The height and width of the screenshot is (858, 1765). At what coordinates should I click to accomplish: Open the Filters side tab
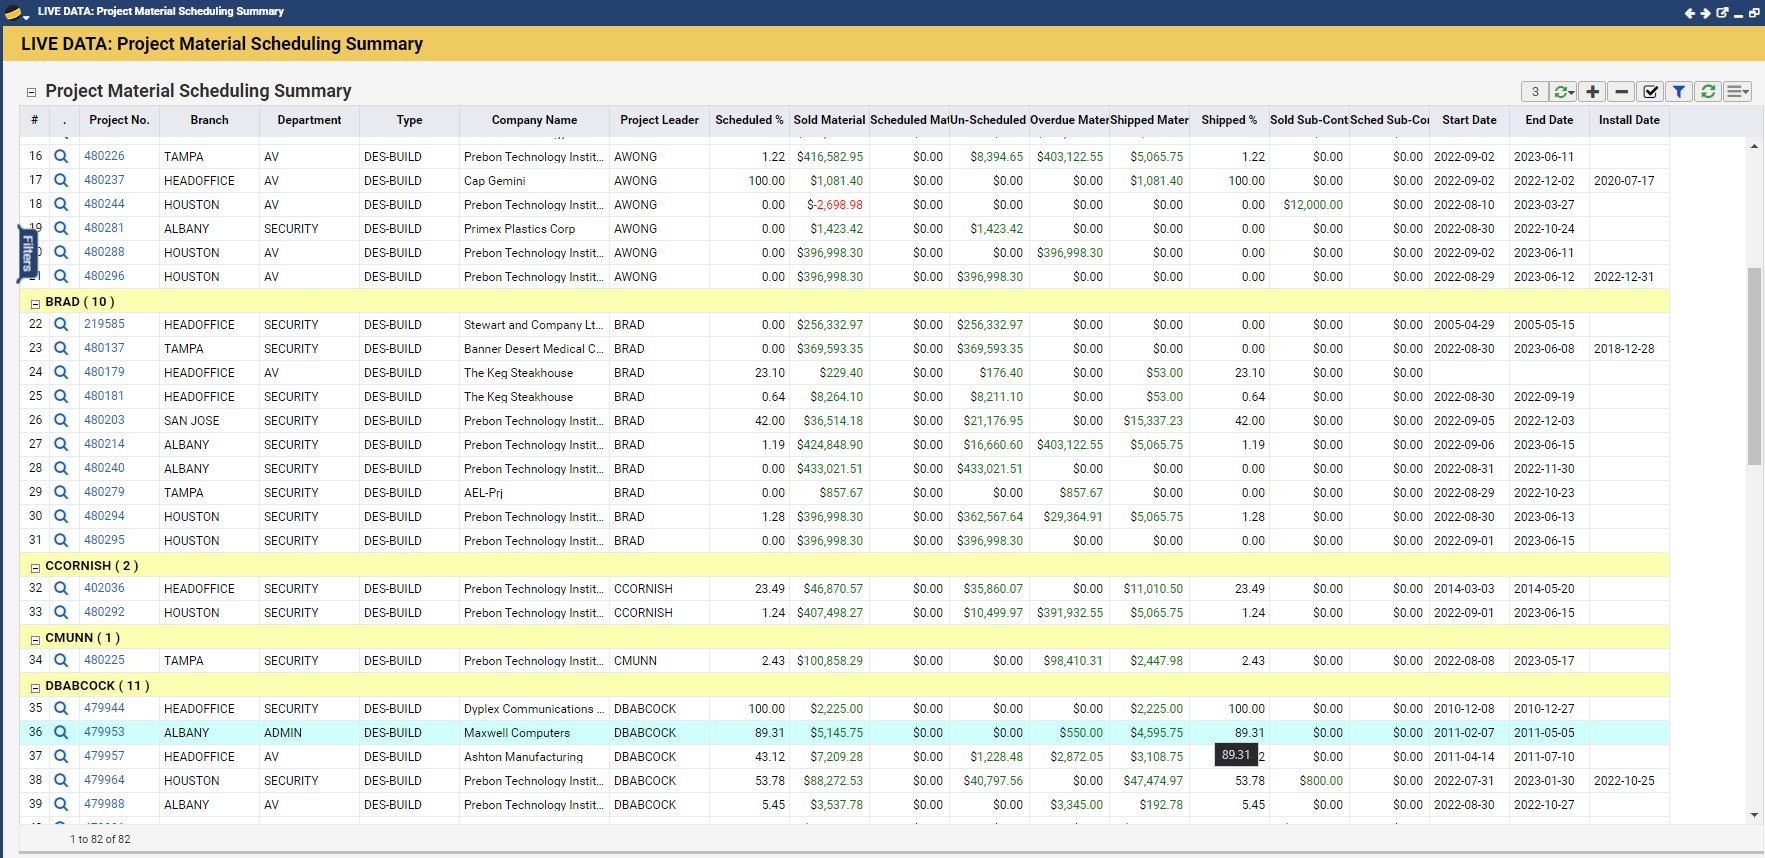click(x=27, y=253)
